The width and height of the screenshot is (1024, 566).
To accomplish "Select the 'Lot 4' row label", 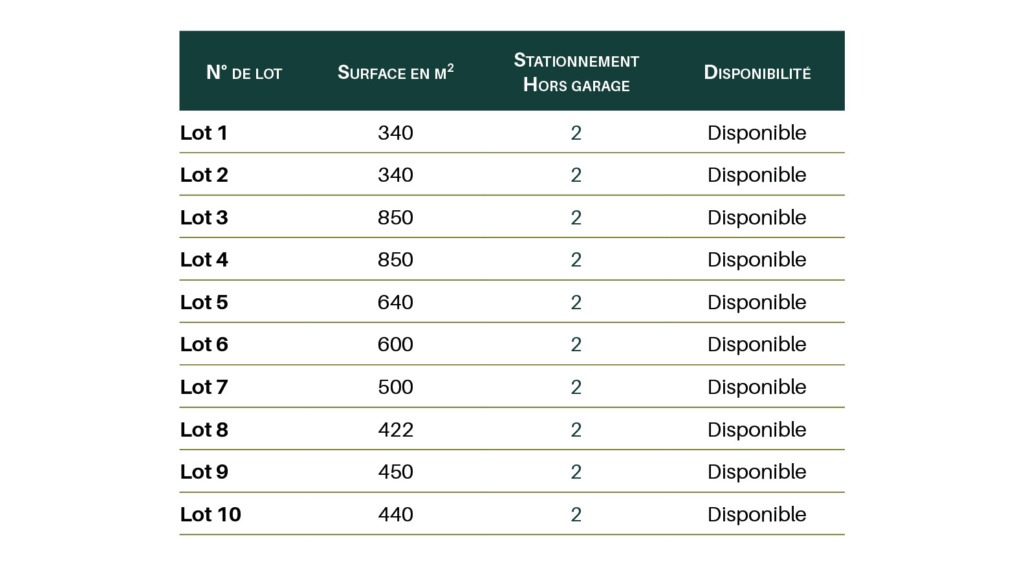I will (x=204, y=260).
